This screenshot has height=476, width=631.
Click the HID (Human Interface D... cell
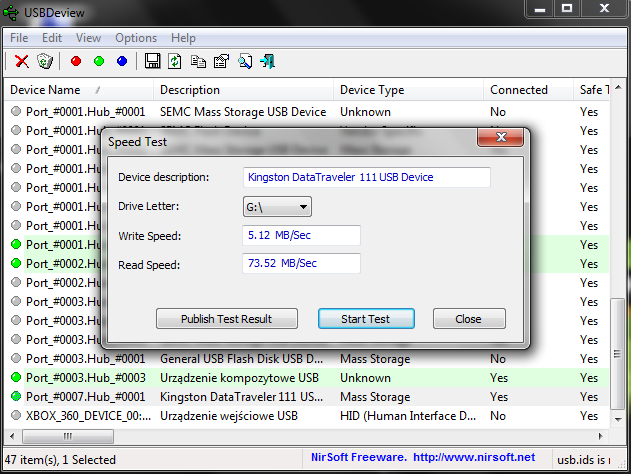click(x=408, y=416)
